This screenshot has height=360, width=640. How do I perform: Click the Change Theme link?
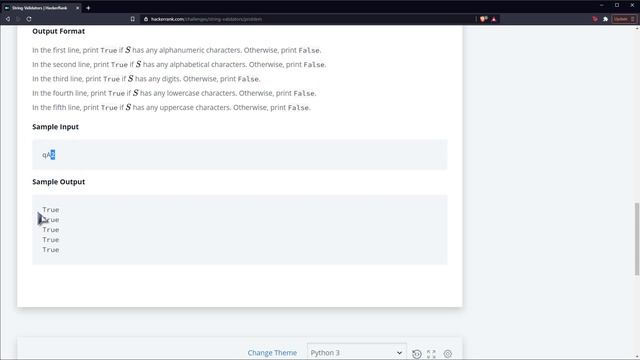click(272, 353)
